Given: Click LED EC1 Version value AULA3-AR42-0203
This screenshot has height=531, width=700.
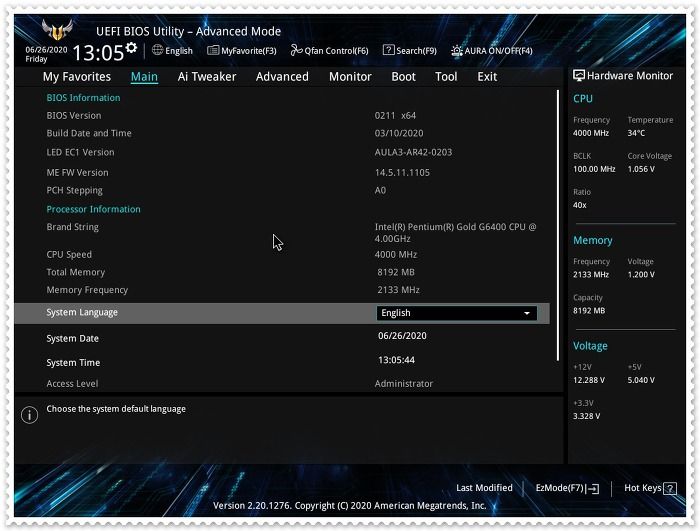Looking at the screenshot, I should click(413, 152).
